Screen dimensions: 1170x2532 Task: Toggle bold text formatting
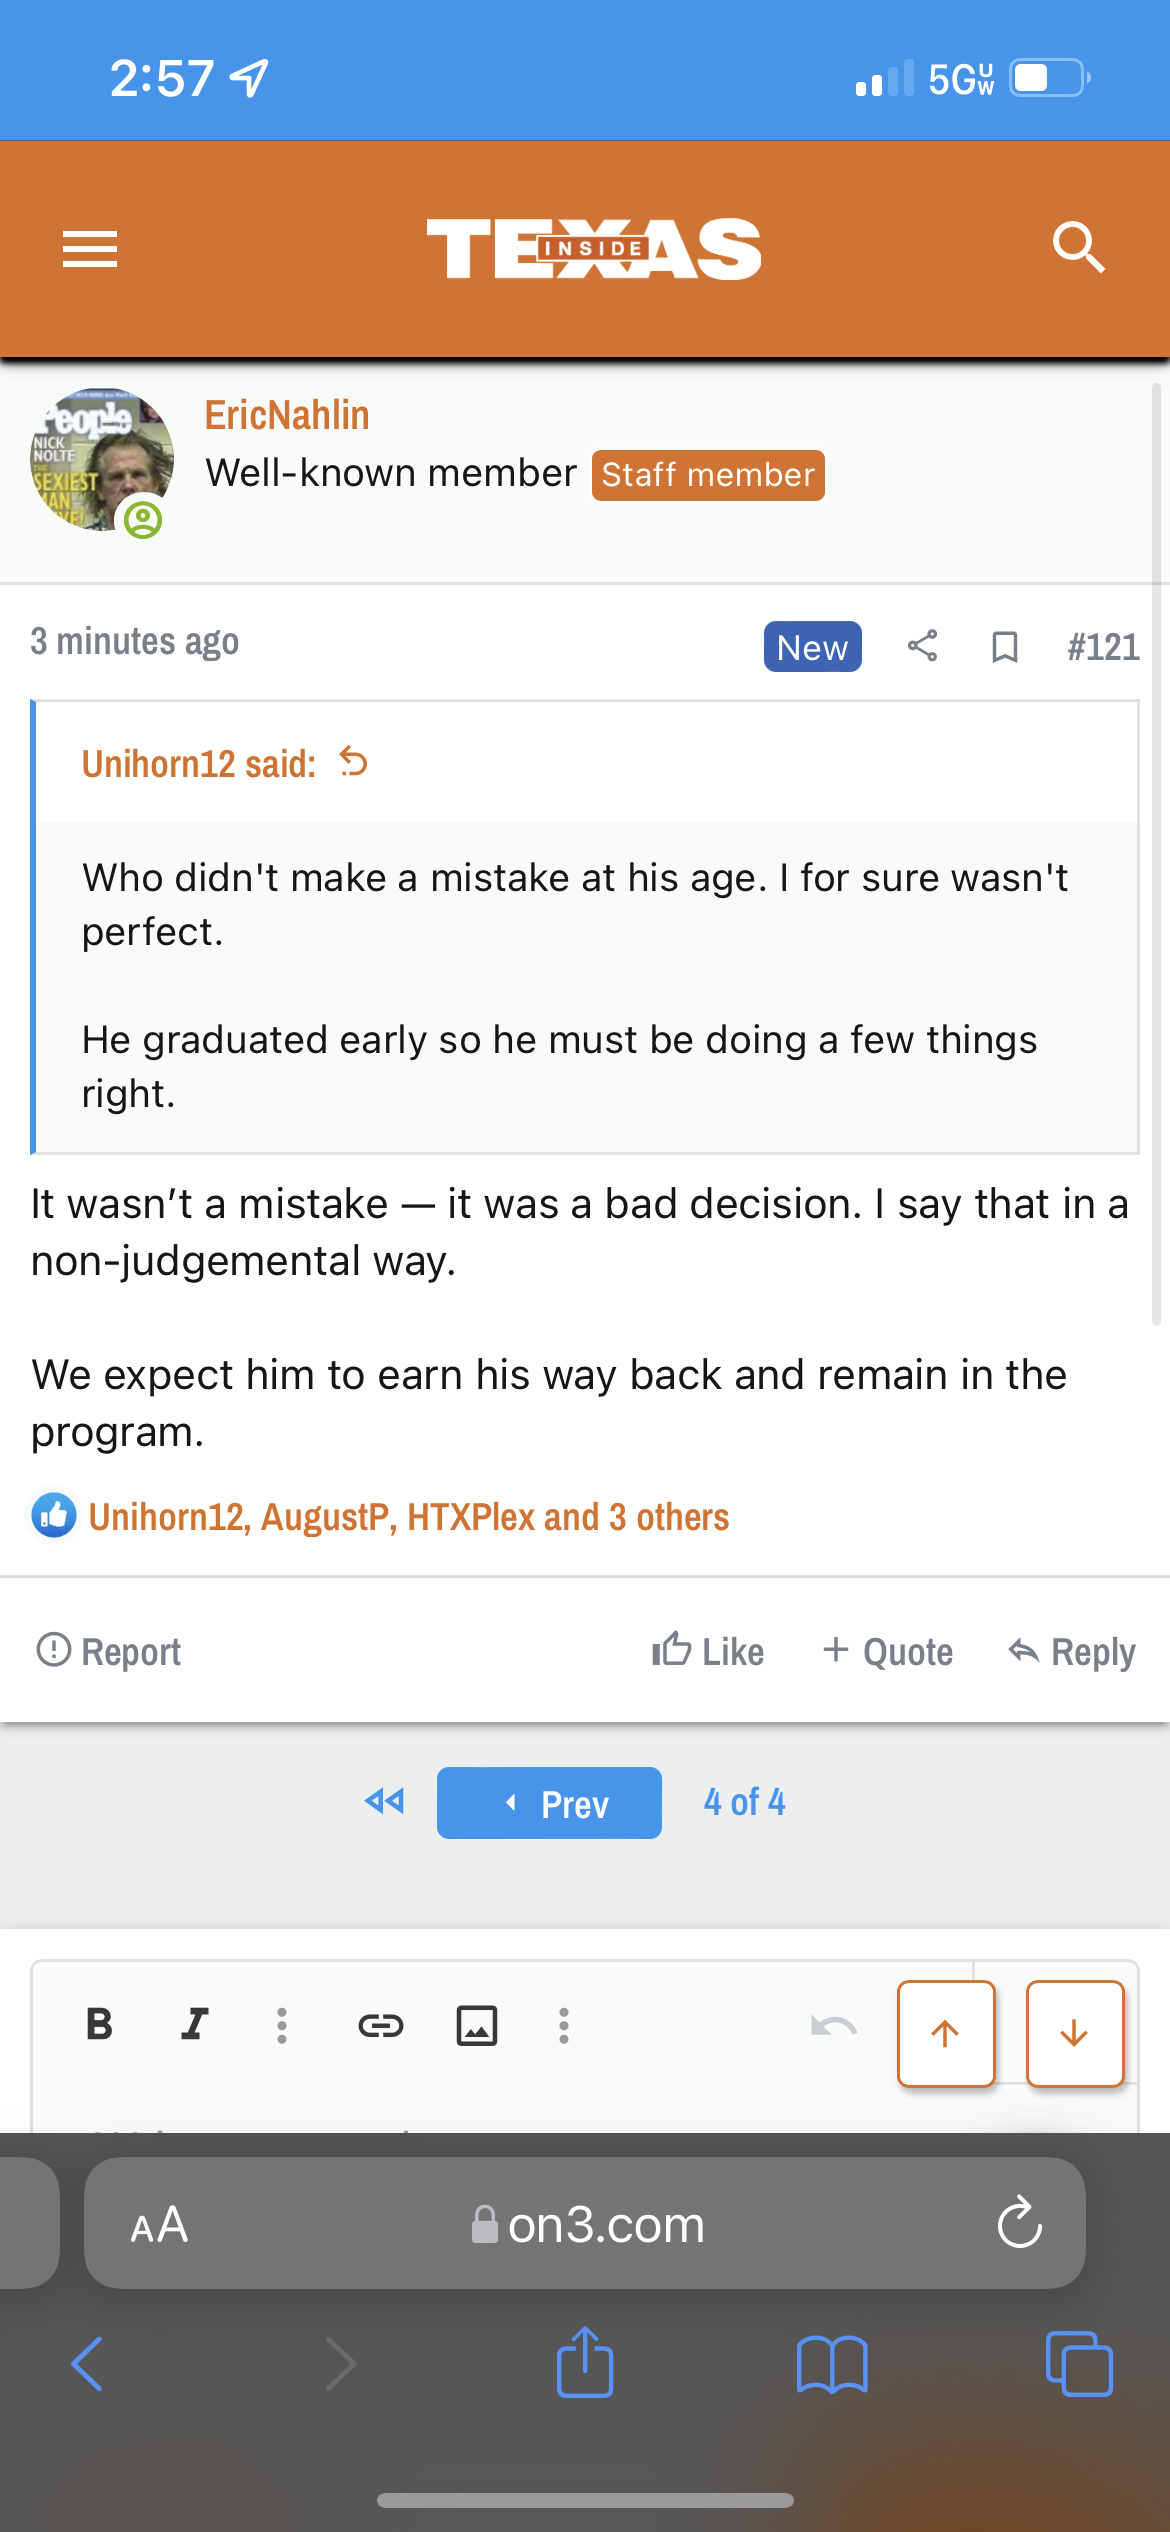point(99,2025)
